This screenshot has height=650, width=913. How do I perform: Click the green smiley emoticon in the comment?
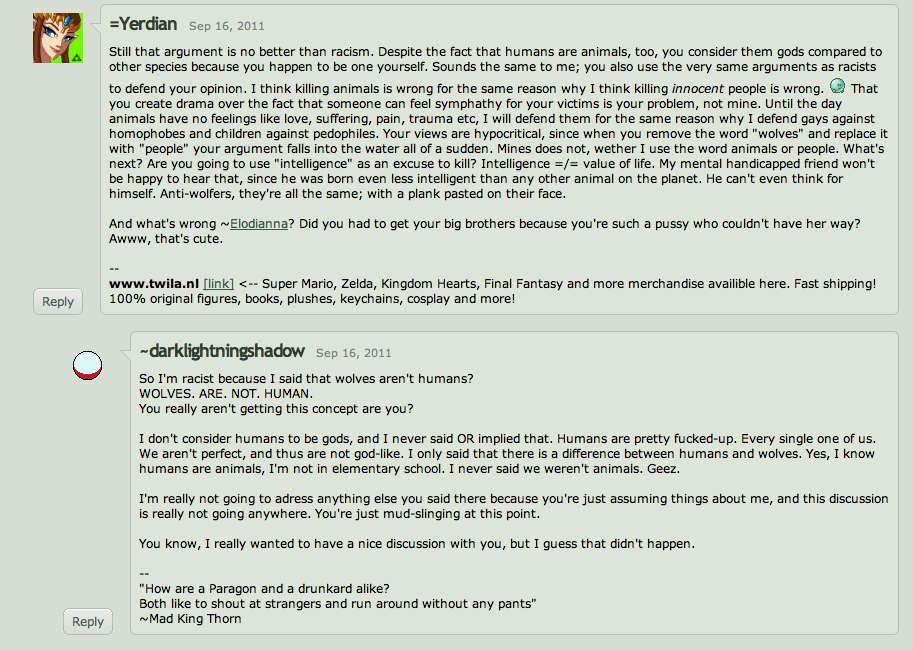pyautogui.click(x=838, y=87)
